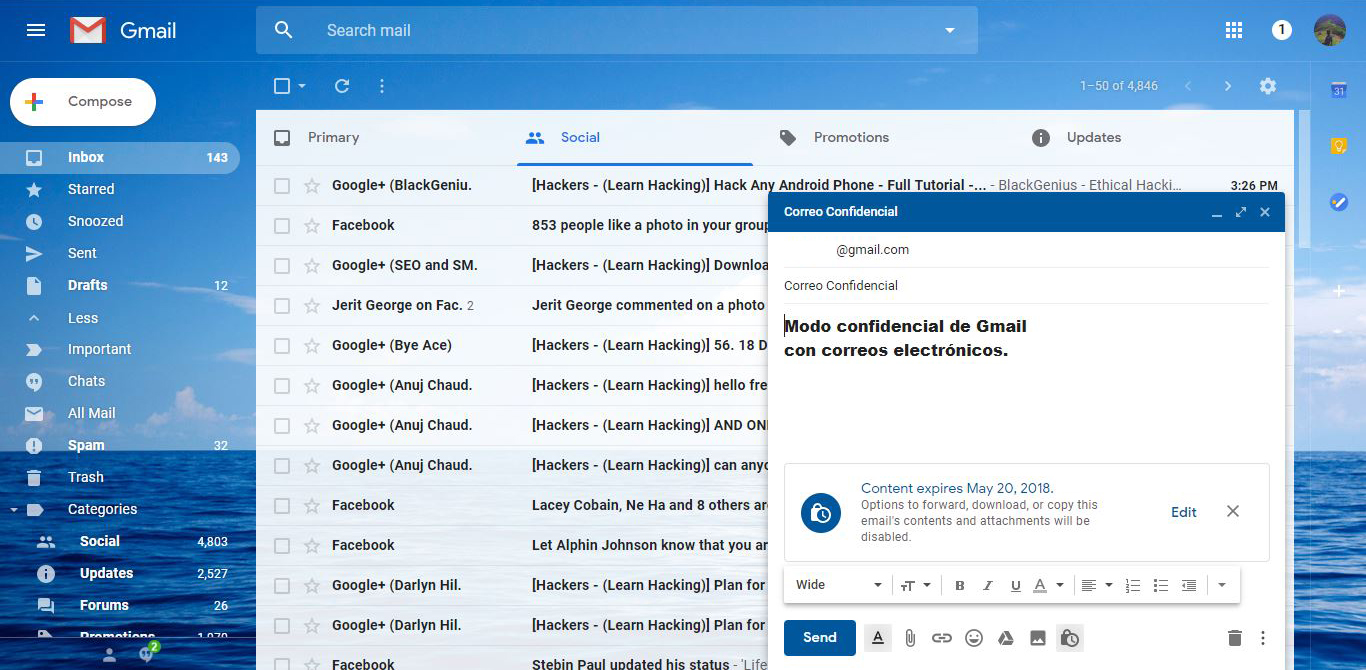Discard the draft with the trash icon
1366x670 pixels.
tap(1234, 638)
